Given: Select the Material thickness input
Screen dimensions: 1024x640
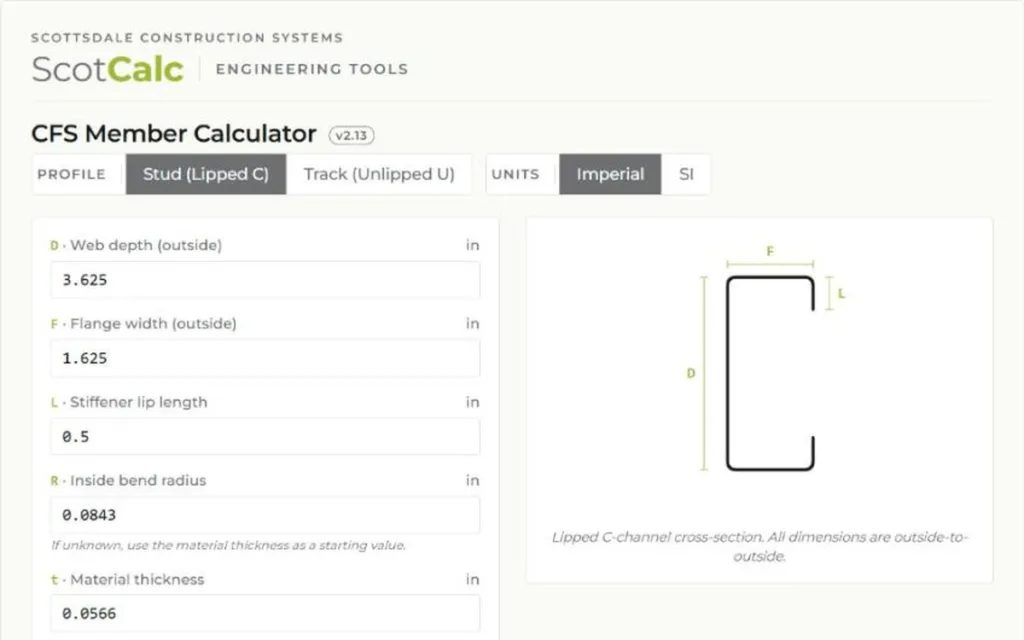Looking at the screenshot, I should coord(265,613).
